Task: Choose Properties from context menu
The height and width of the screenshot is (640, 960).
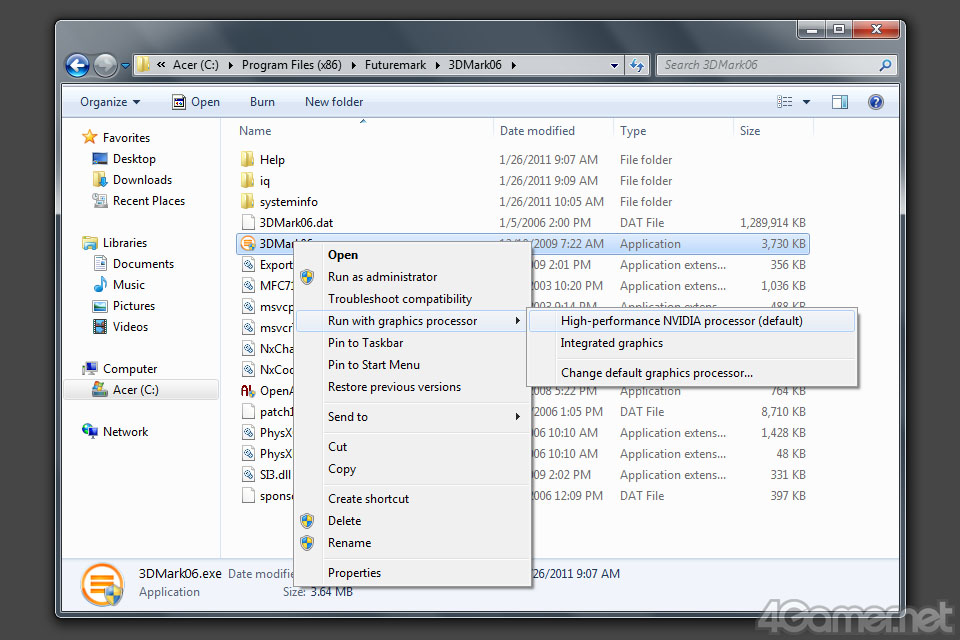Action: click(354, 573)
